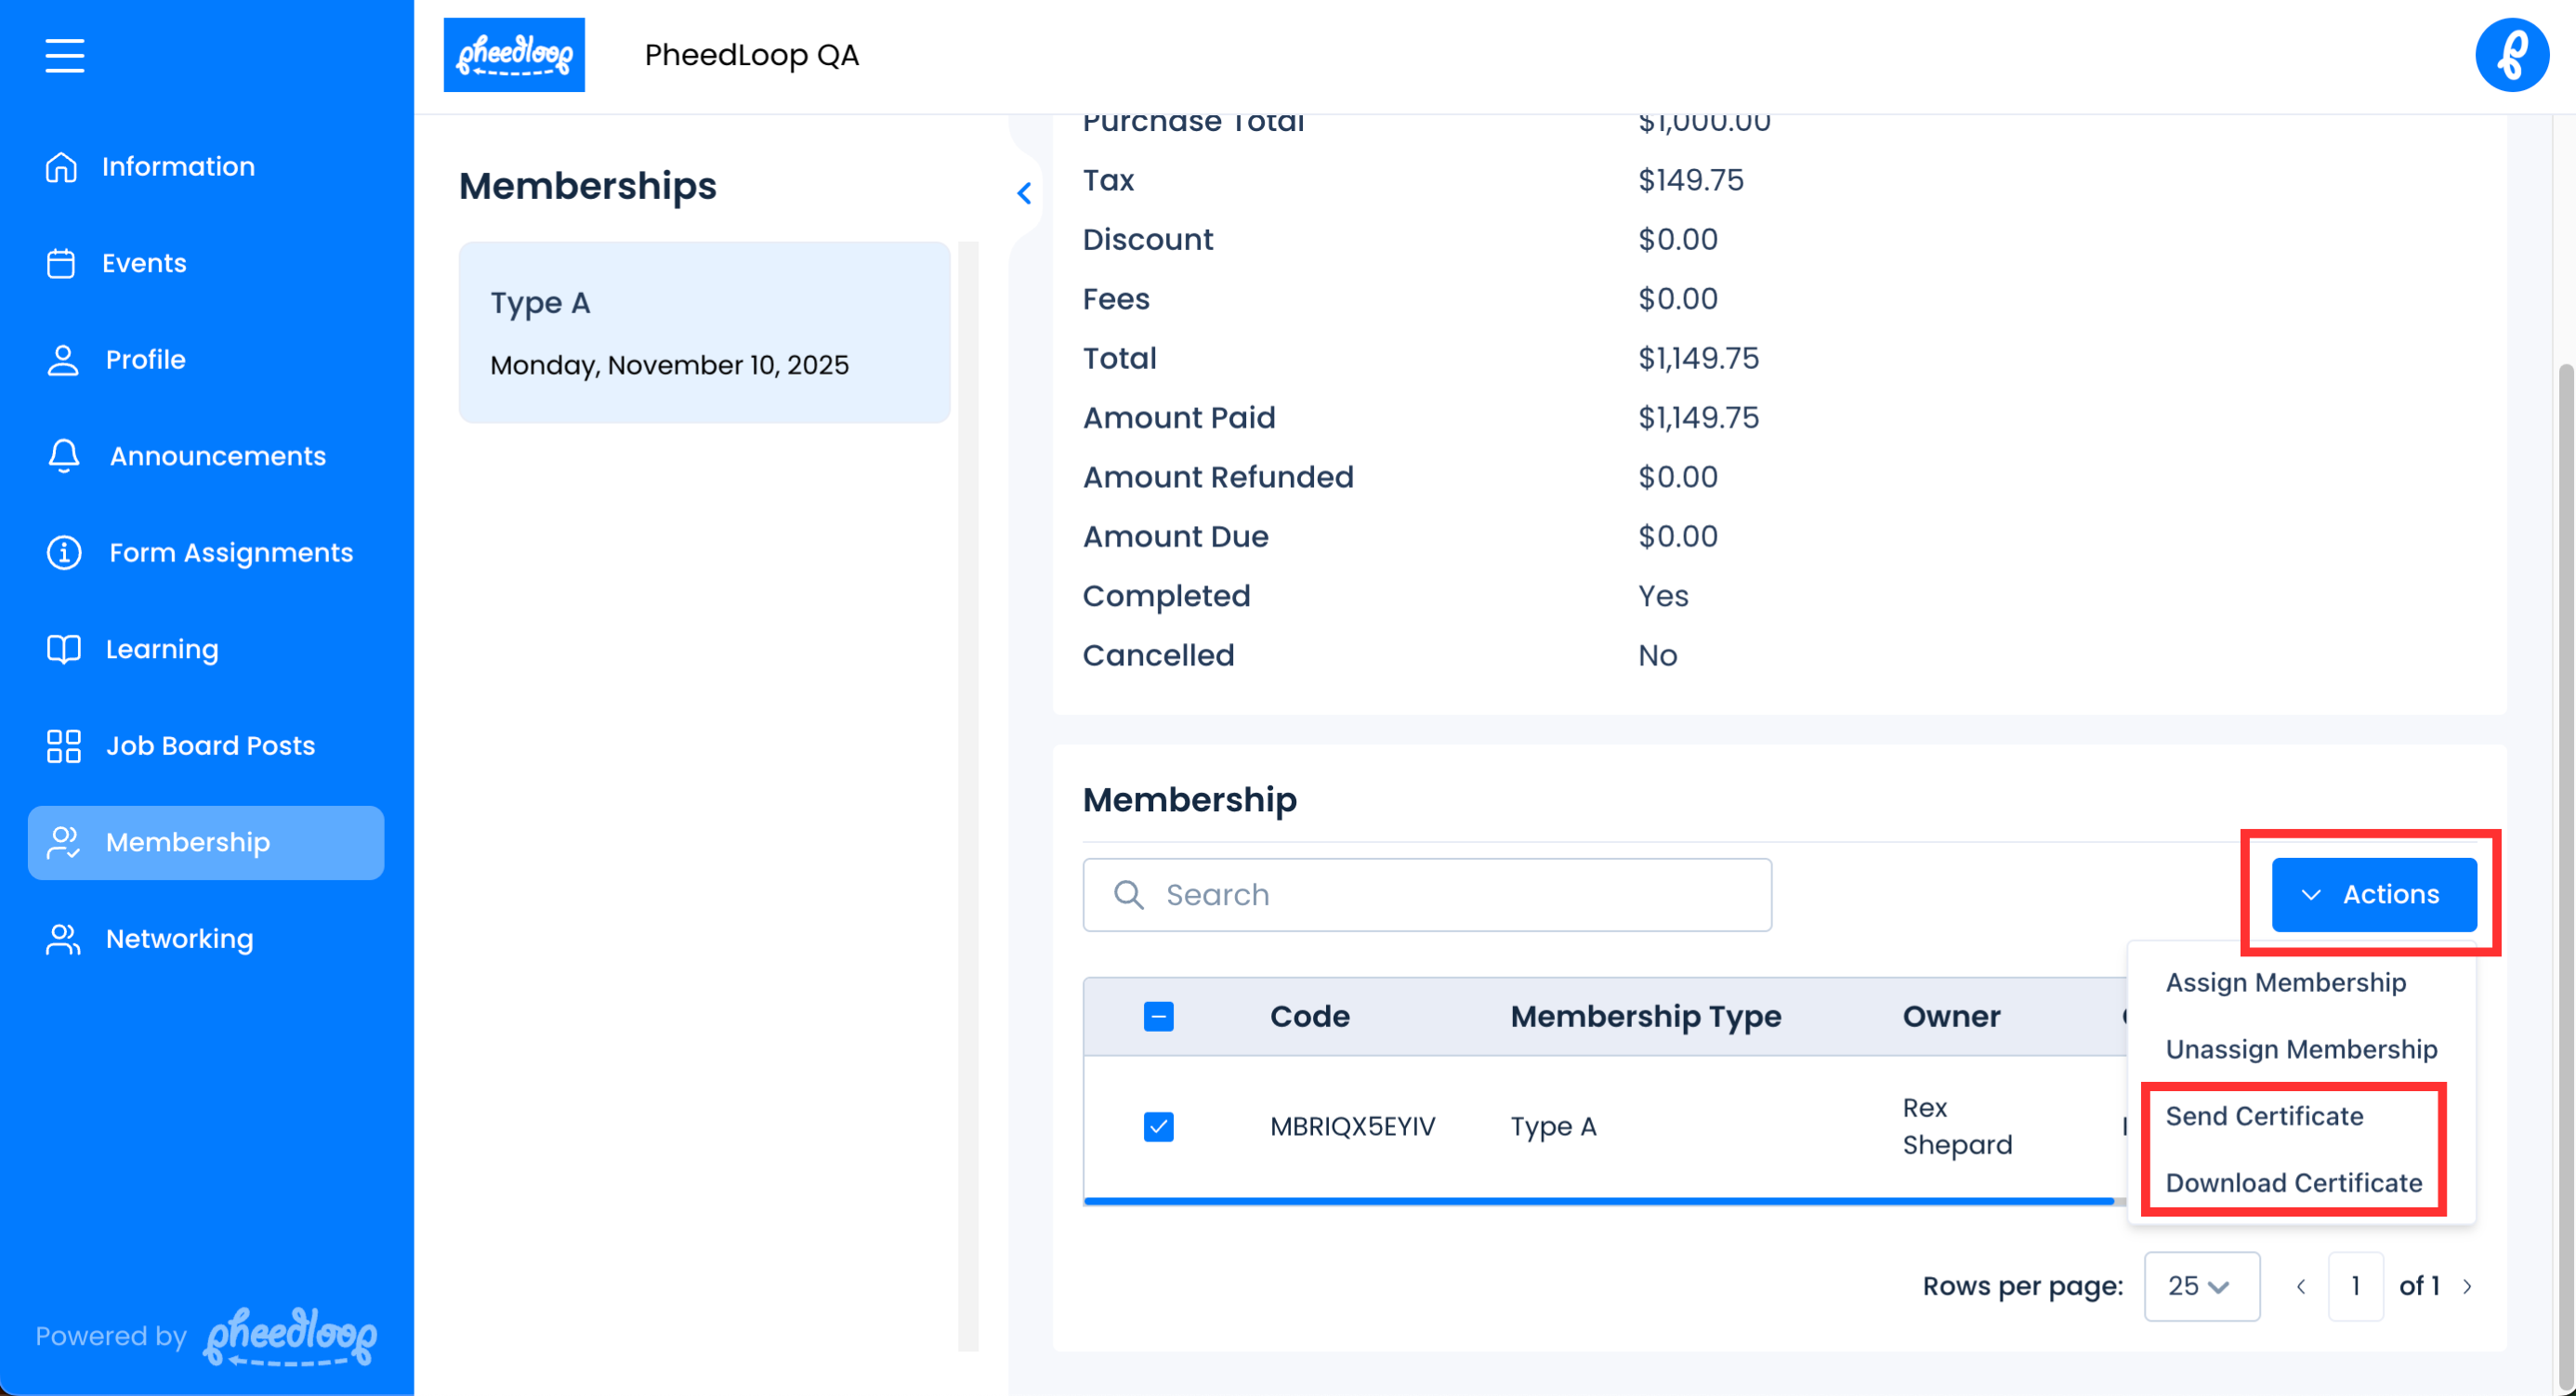Viewport: 2576px width, 1396px height.
Task: Click the table's blue horizontal scrollbar
Action: pos(1598,1201)
